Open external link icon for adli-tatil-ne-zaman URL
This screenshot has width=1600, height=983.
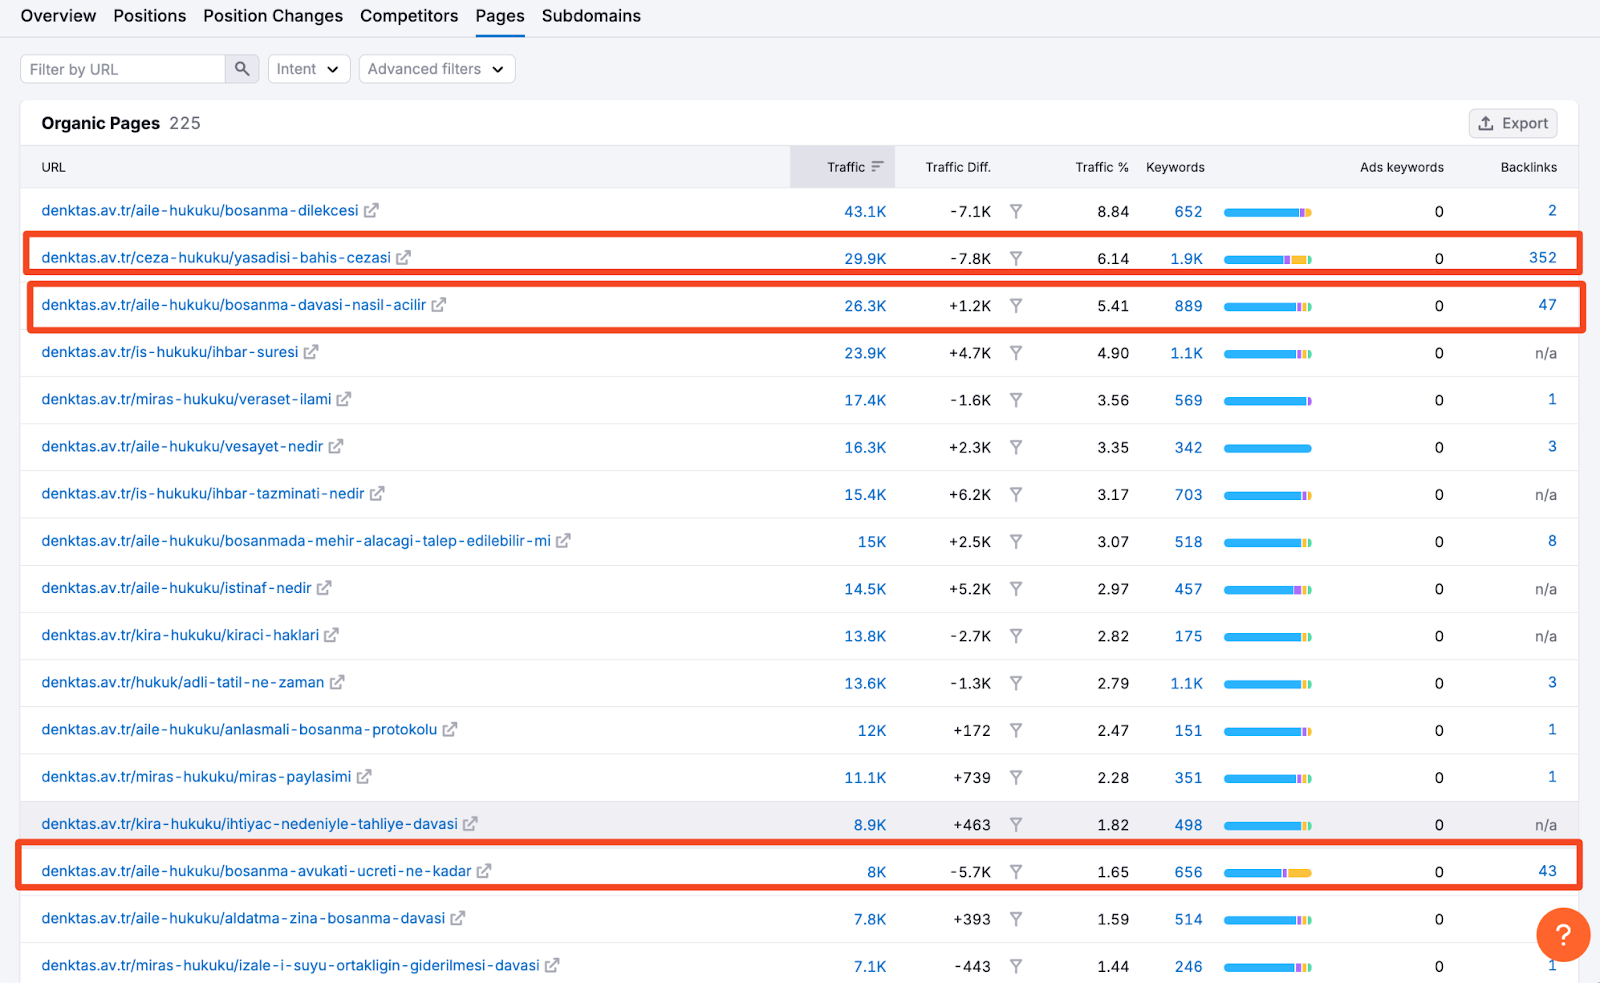337,682
